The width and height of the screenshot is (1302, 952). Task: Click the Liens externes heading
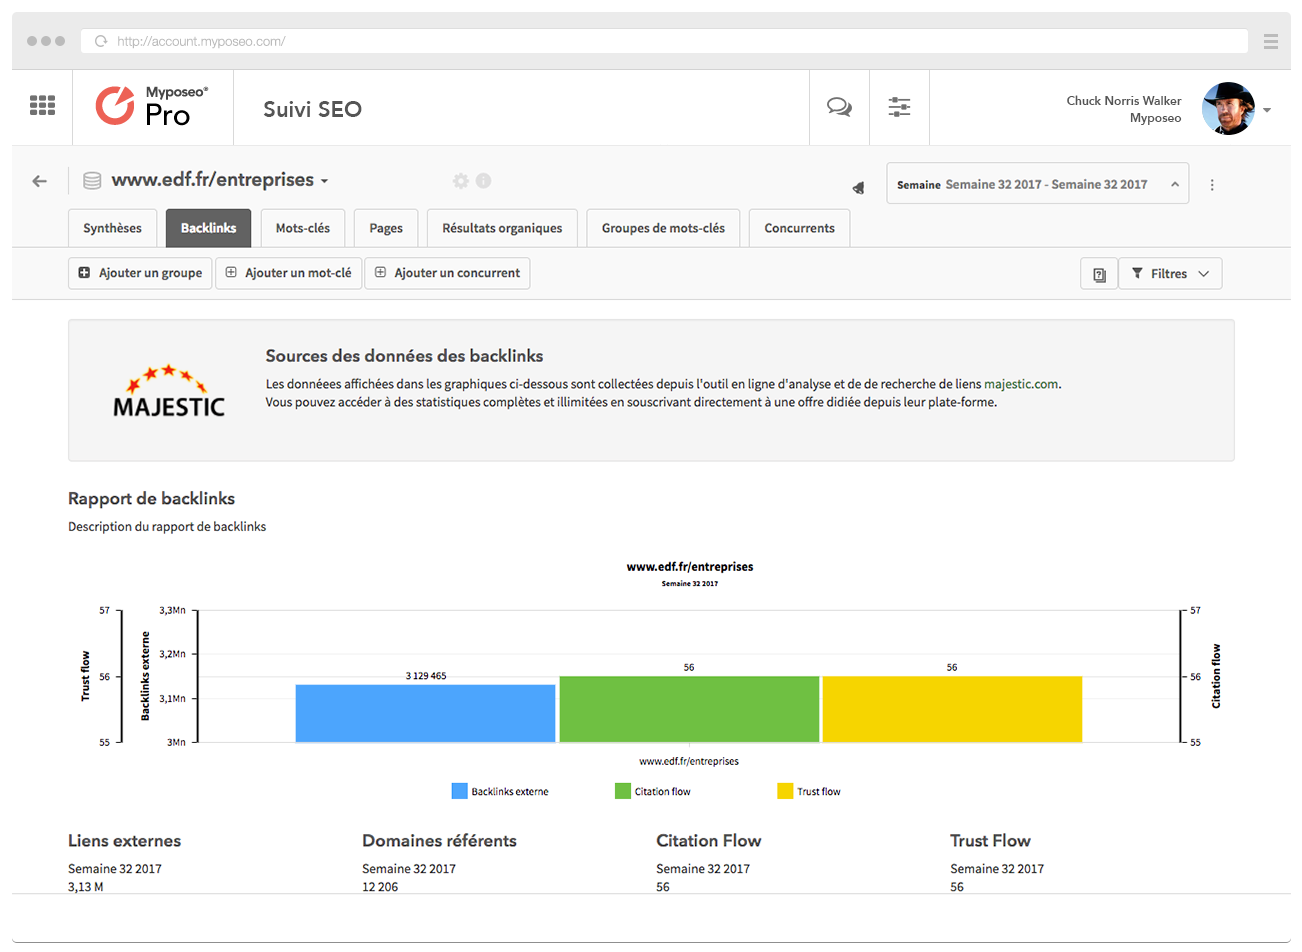[x=124, y=841]
